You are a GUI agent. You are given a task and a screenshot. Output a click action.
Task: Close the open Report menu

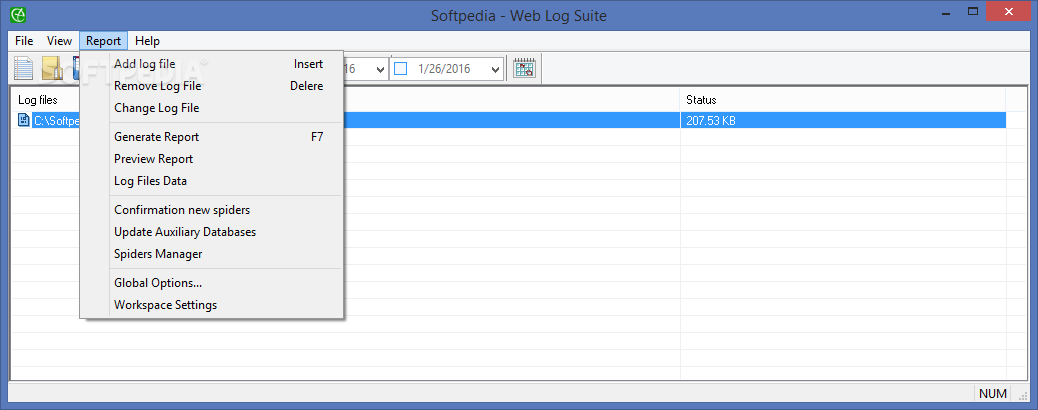pos(103,41)
